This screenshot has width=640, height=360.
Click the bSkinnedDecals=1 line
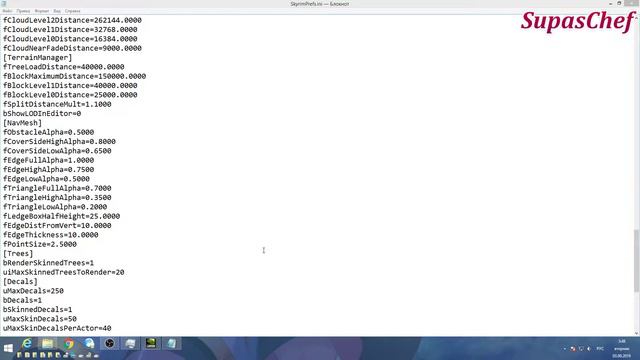tap(38, 310)
